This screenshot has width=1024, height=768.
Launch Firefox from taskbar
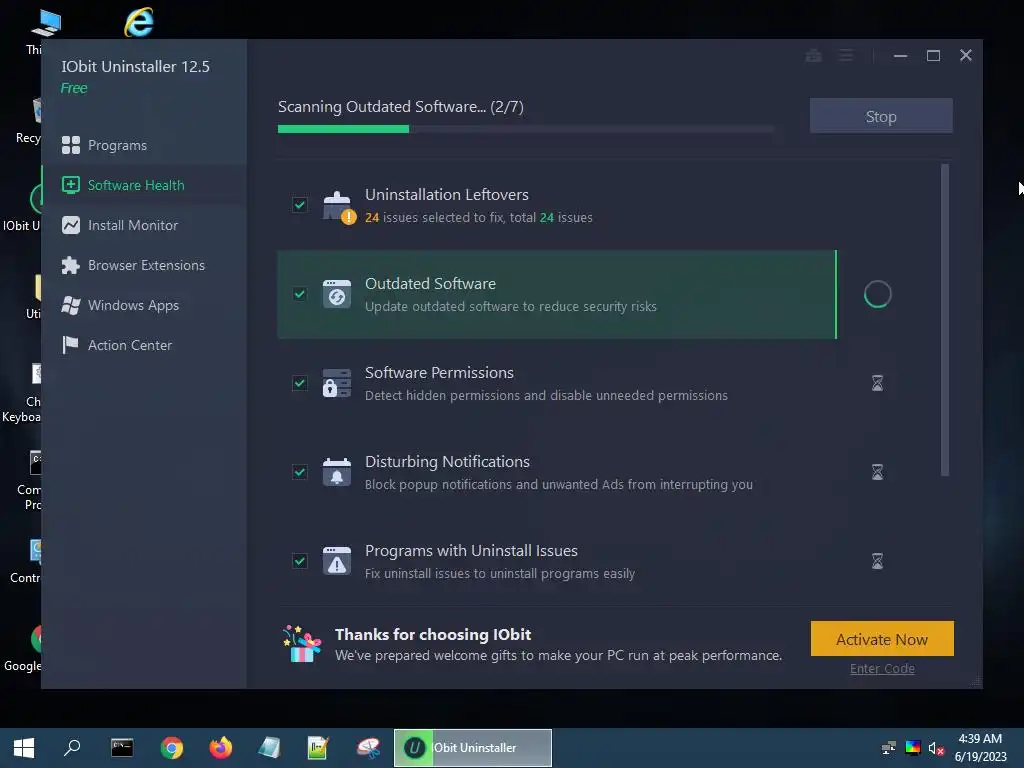tap(221, 748)
